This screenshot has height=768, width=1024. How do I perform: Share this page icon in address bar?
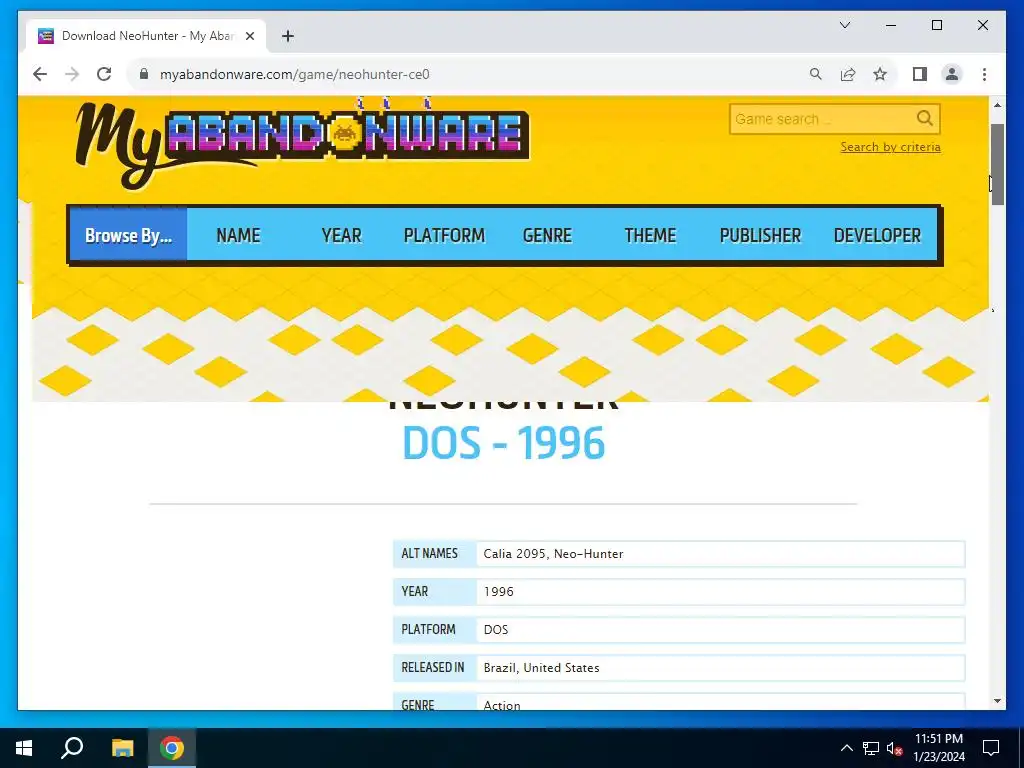click(848, 74)
